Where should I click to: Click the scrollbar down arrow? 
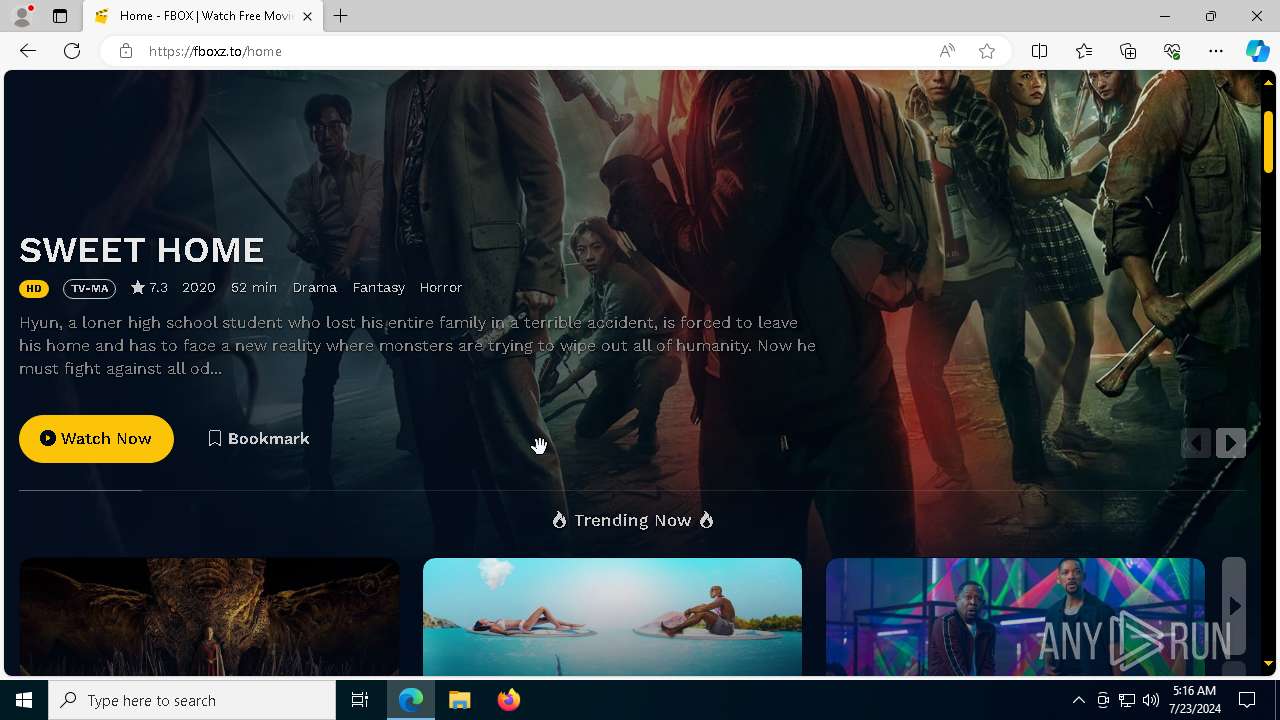click(1268, 663)
